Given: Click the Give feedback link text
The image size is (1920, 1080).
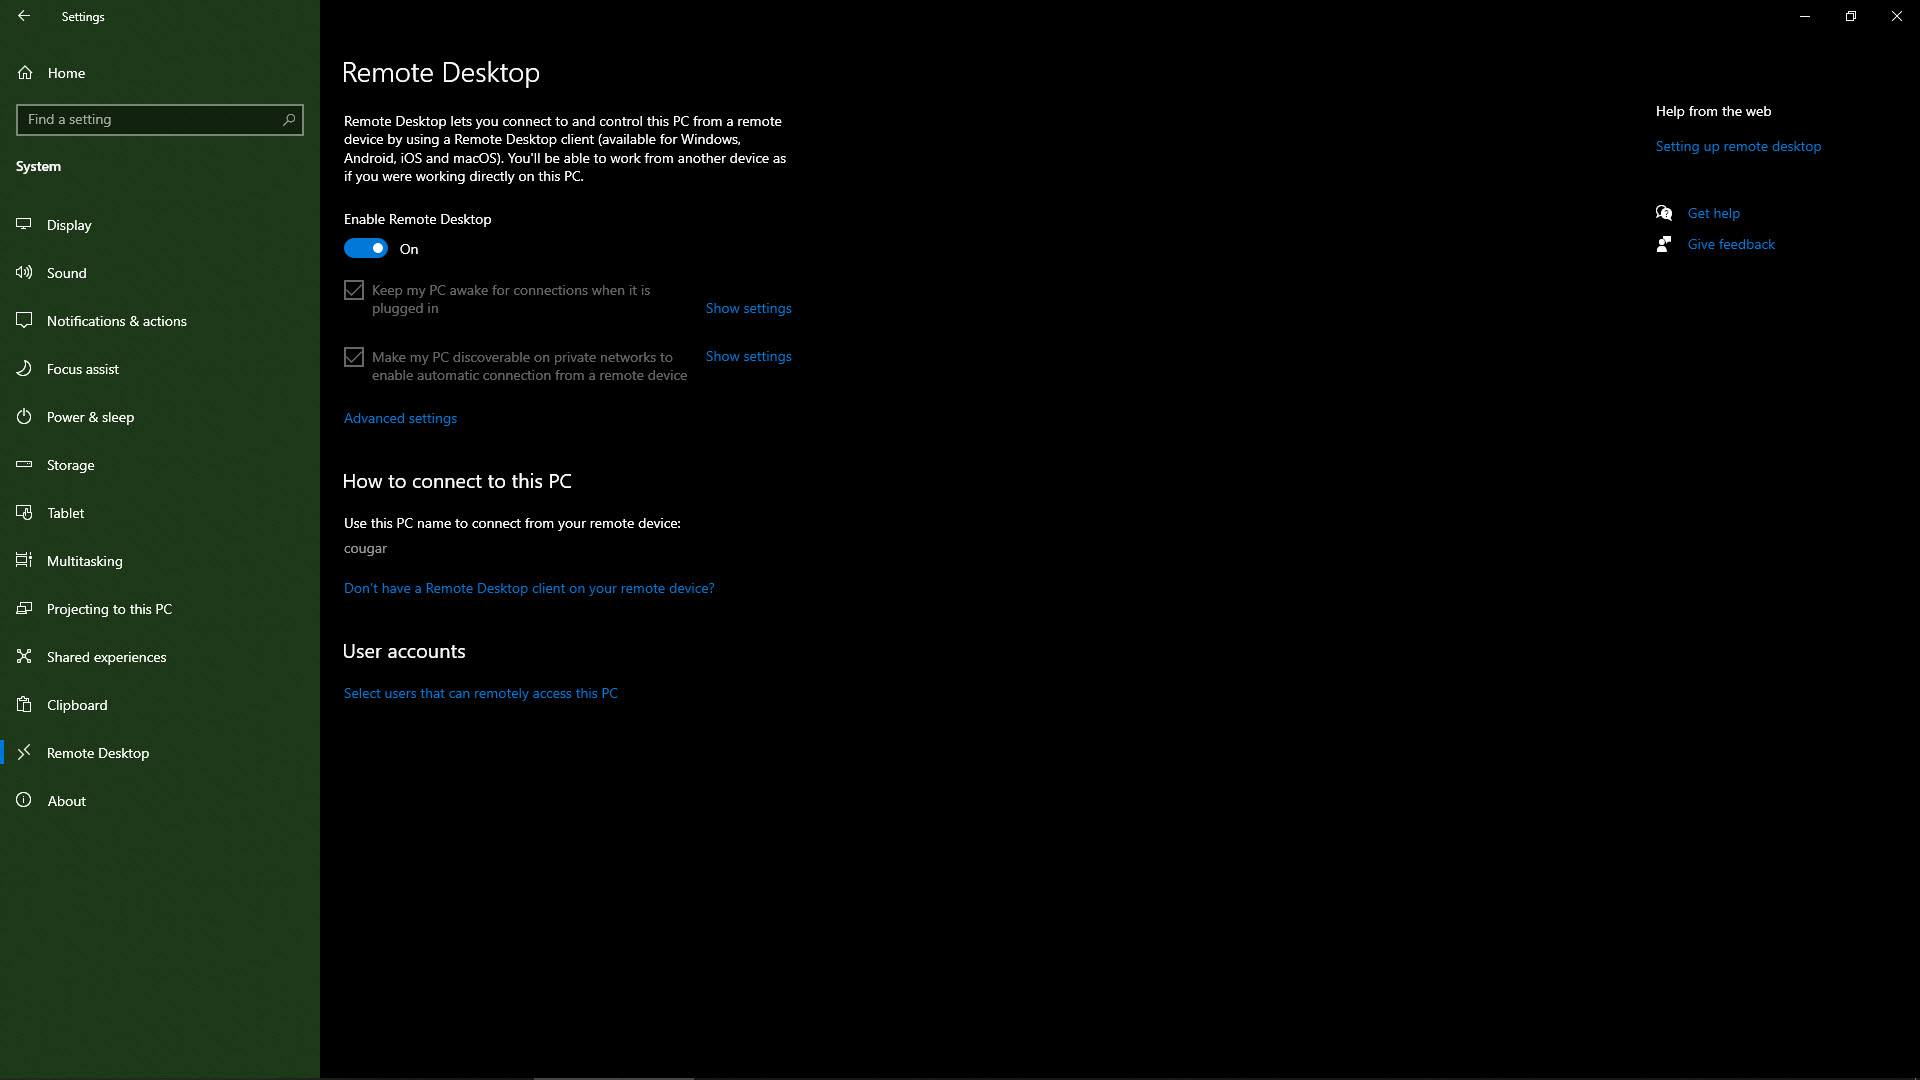Looking at the screenshot, I should tap(1731, 244).
